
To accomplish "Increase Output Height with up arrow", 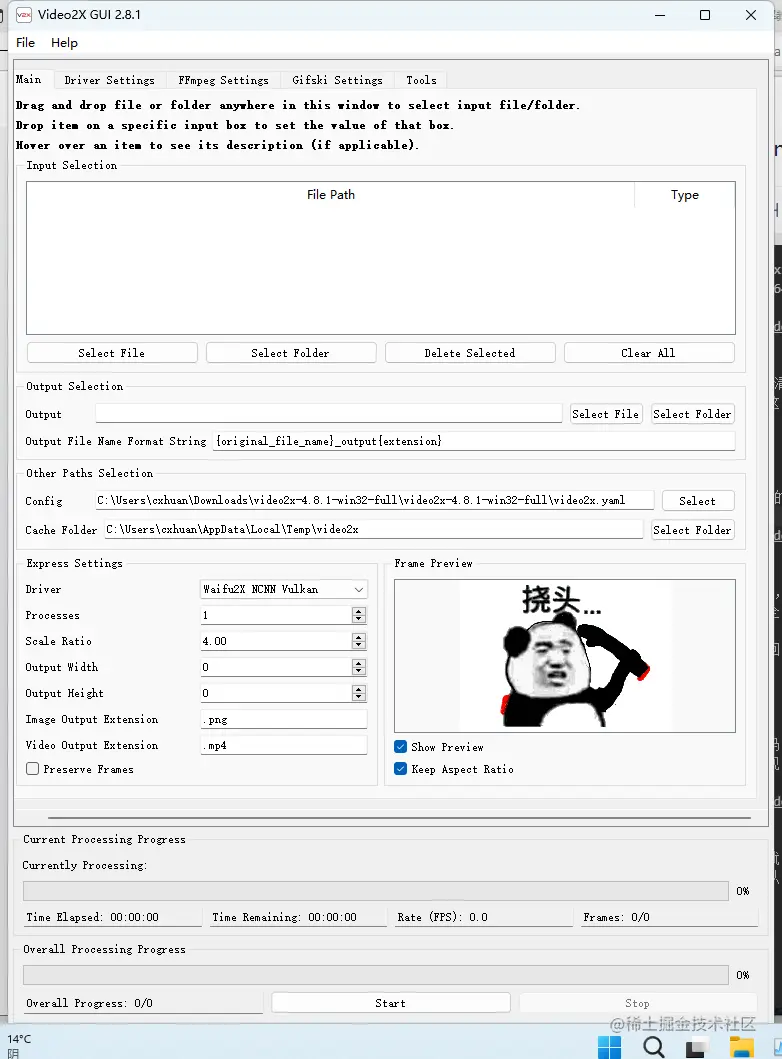I will pyautogui.click(x=359, y=688).
